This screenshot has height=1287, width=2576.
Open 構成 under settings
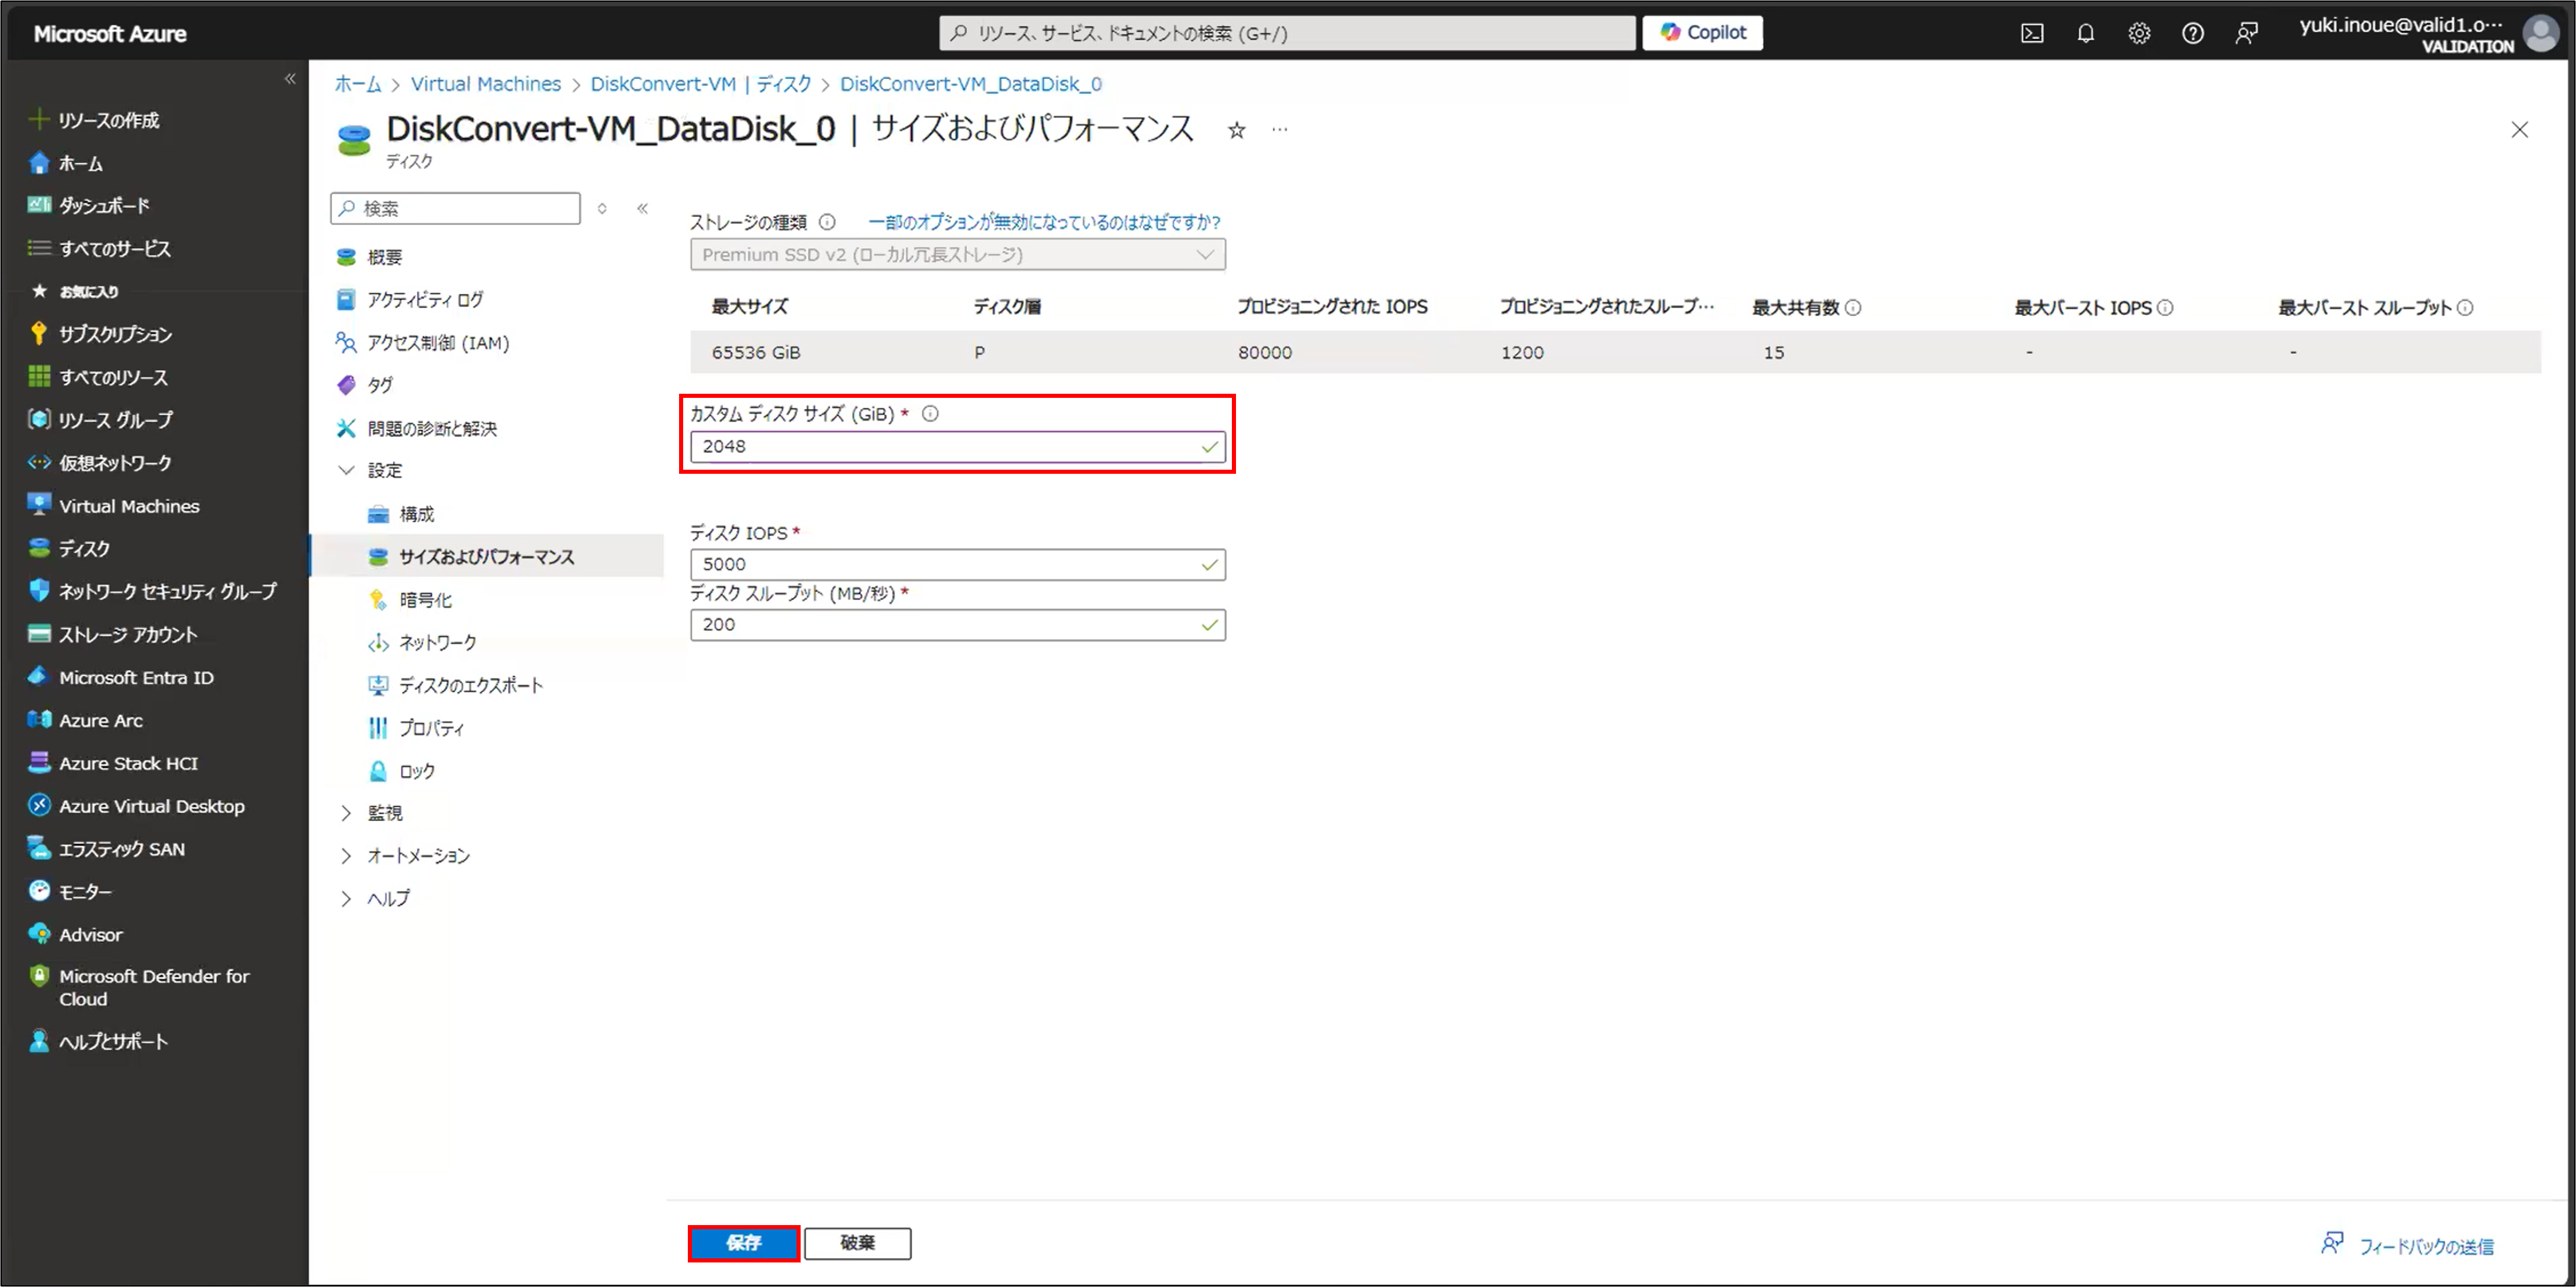pyautogui.click(x=401, y=514)
